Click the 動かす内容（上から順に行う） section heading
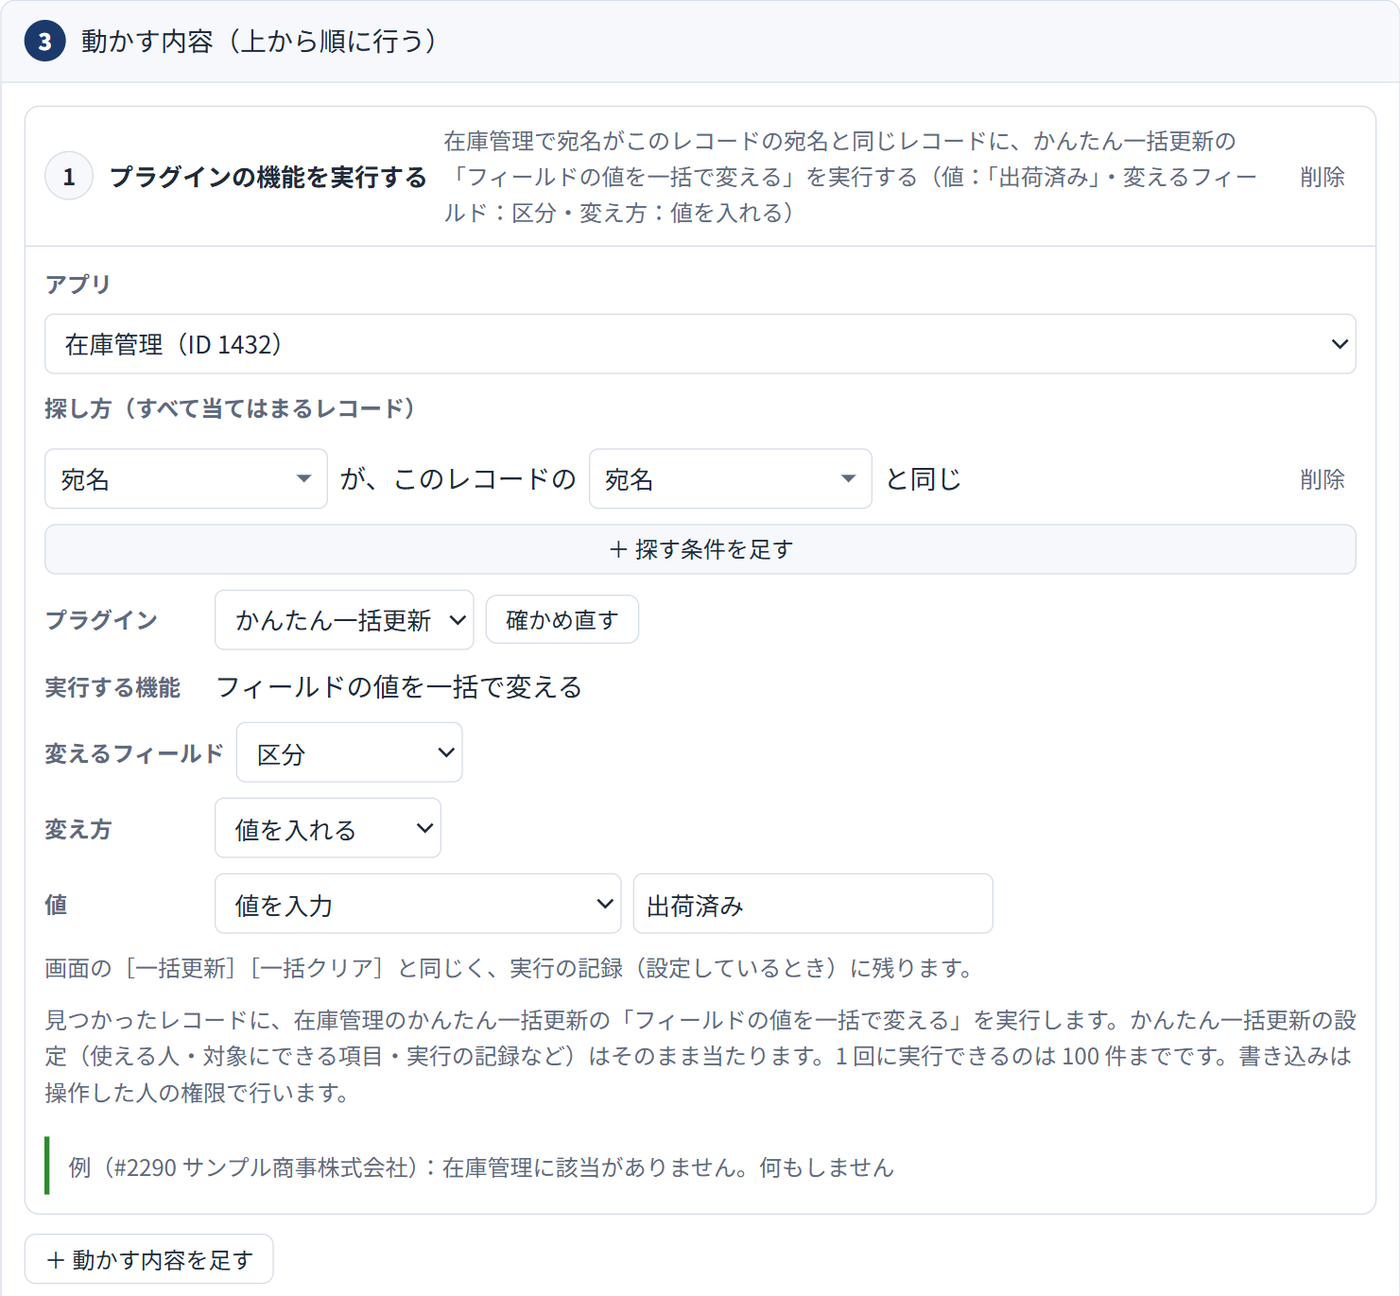 pyautogui.click(x=259, y=41)
